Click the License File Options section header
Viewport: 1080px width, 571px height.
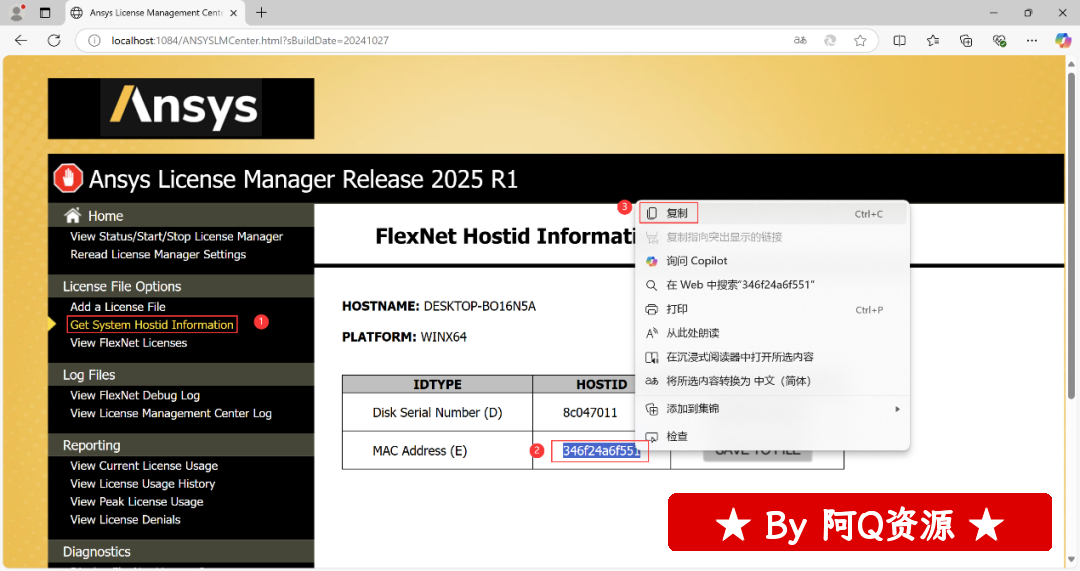click(x=122, y=286)
